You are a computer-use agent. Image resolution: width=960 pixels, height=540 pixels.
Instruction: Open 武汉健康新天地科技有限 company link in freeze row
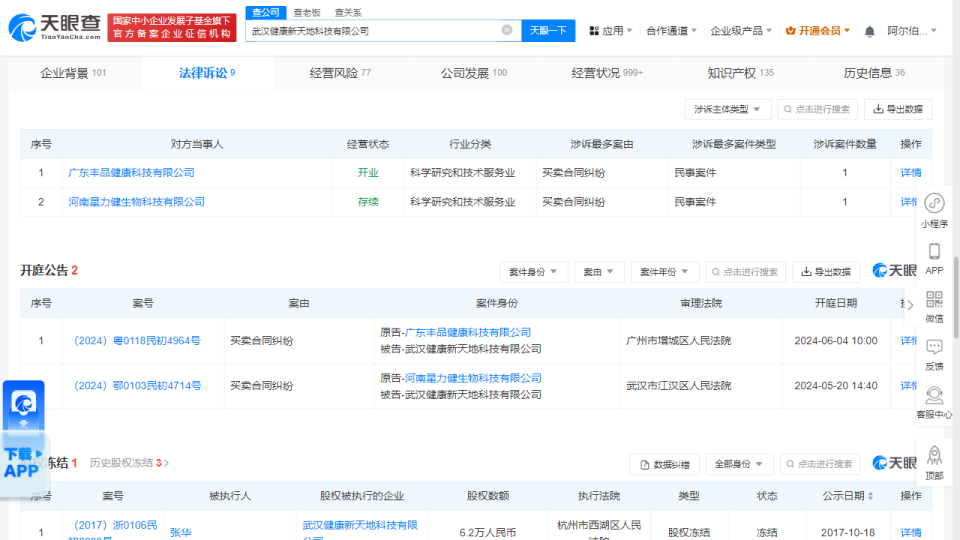(x=360, y=529)
